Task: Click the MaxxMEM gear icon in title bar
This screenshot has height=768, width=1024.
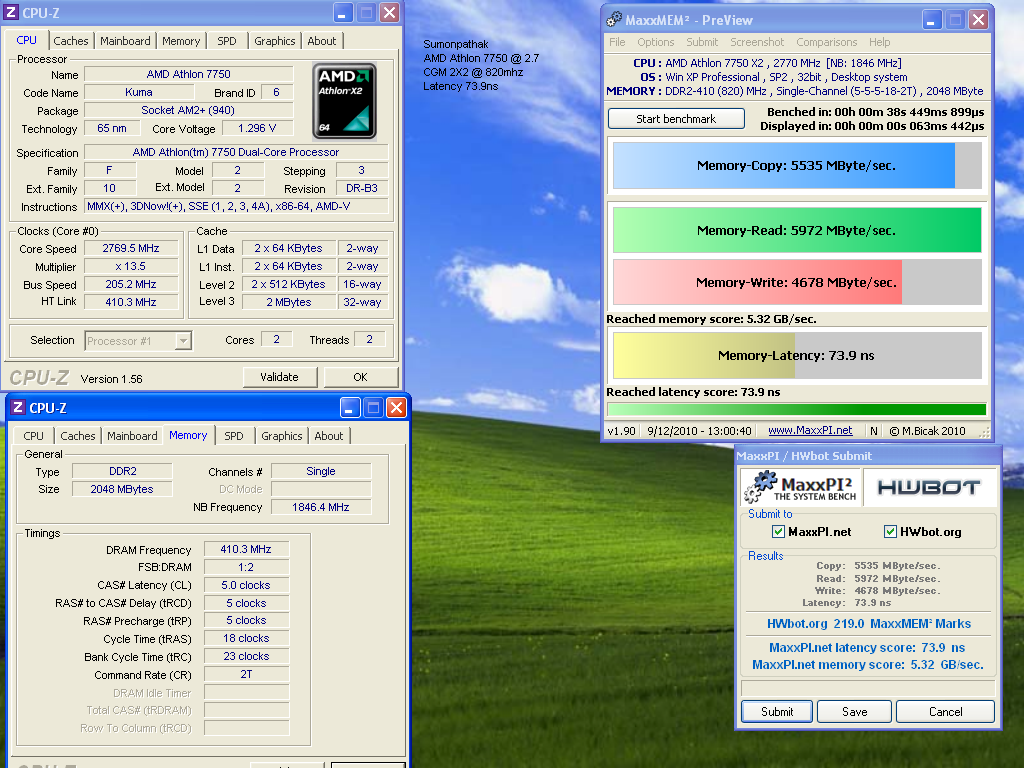Action: (x=613, y=20)
